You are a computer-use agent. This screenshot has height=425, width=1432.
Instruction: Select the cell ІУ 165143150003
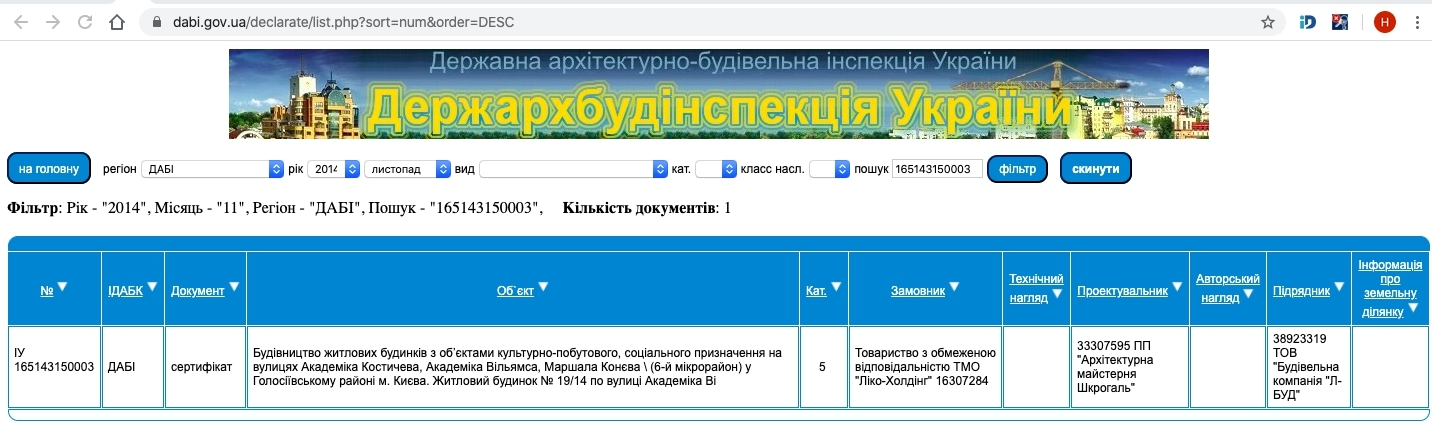tap(54, 367)
